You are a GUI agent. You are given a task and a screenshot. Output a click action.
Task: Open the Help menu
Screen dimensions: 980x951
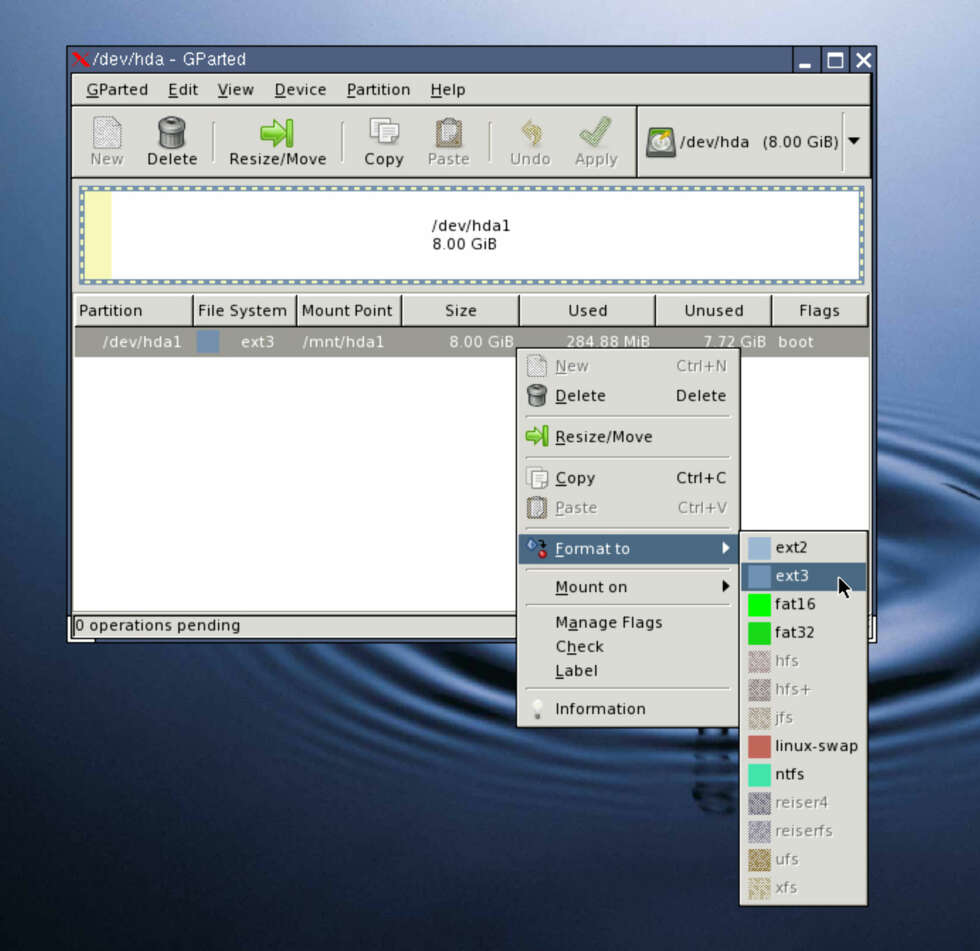click(x=448, y=90)
